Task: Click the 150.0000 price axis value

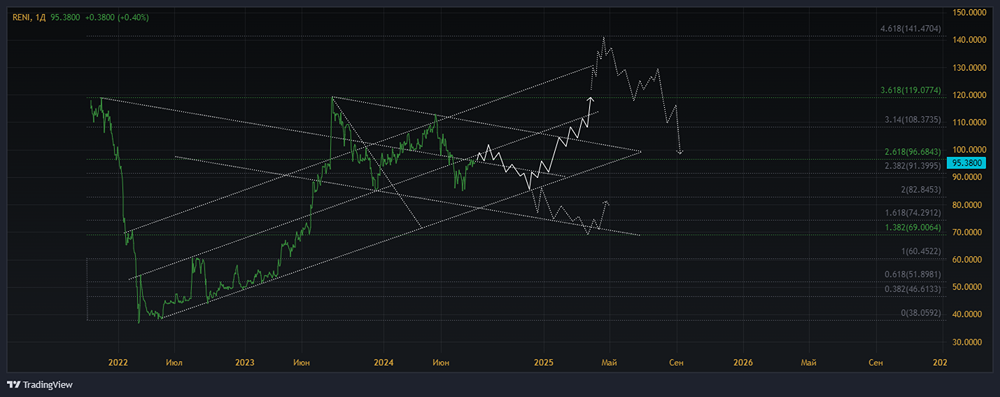Action: click(969, 12)
